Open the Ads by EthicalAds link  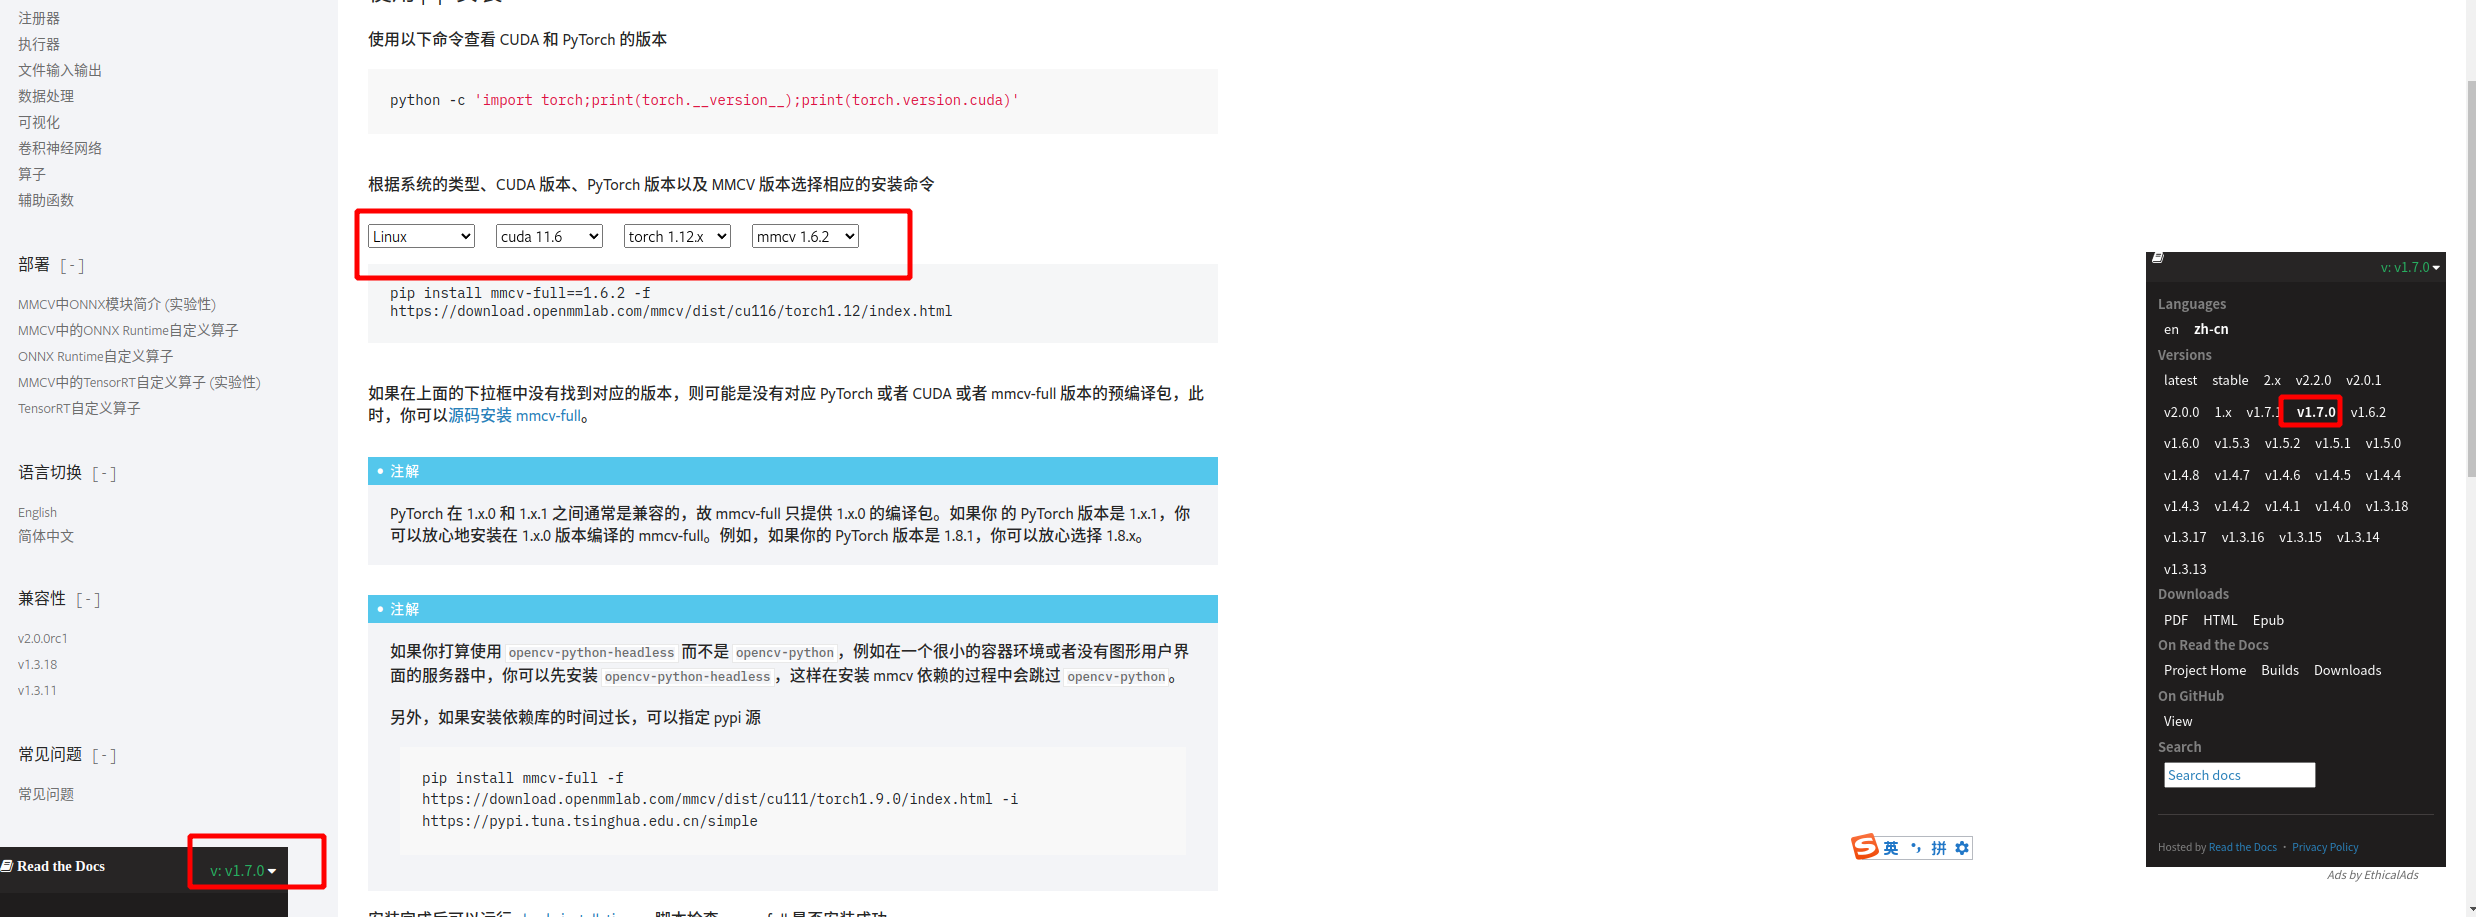pyautogui.click(x=2373, y=875)
